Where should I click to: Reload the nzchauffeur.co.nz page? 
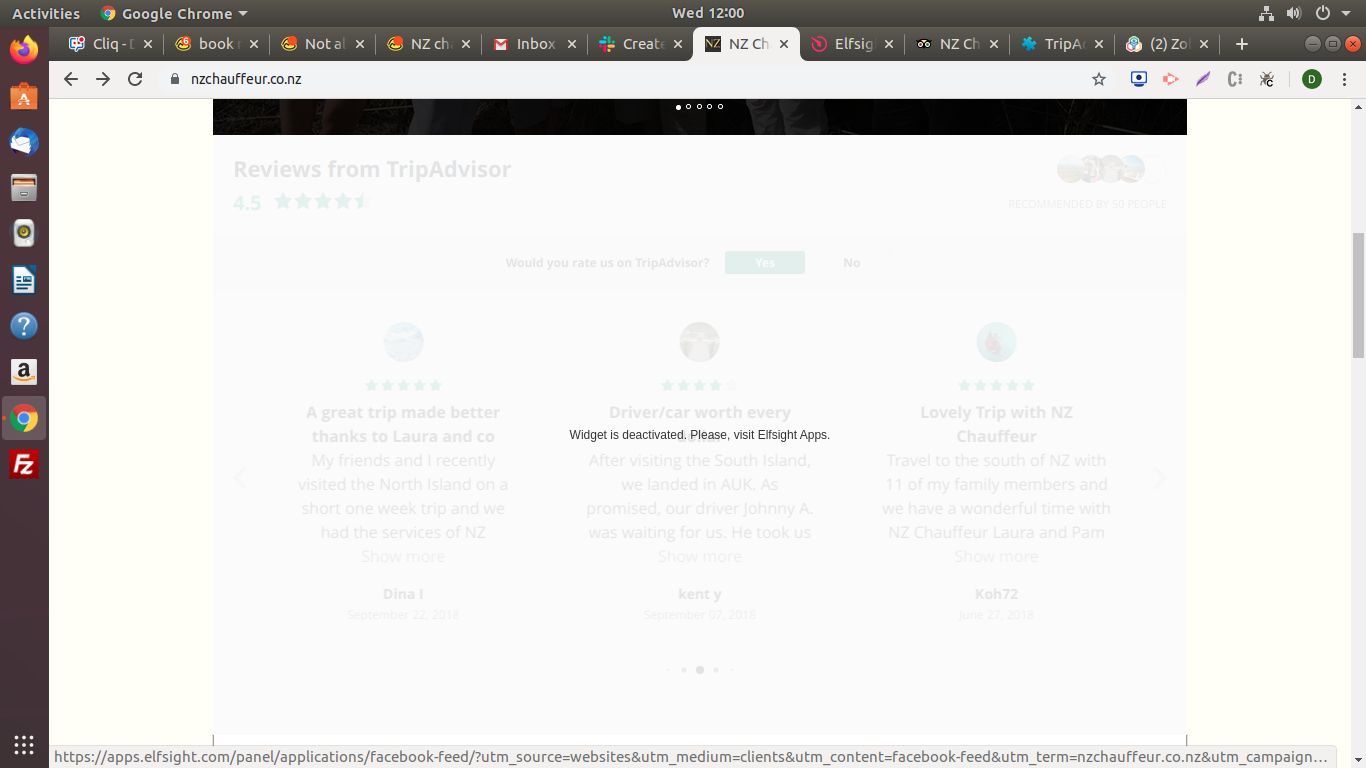pos(135,79)
